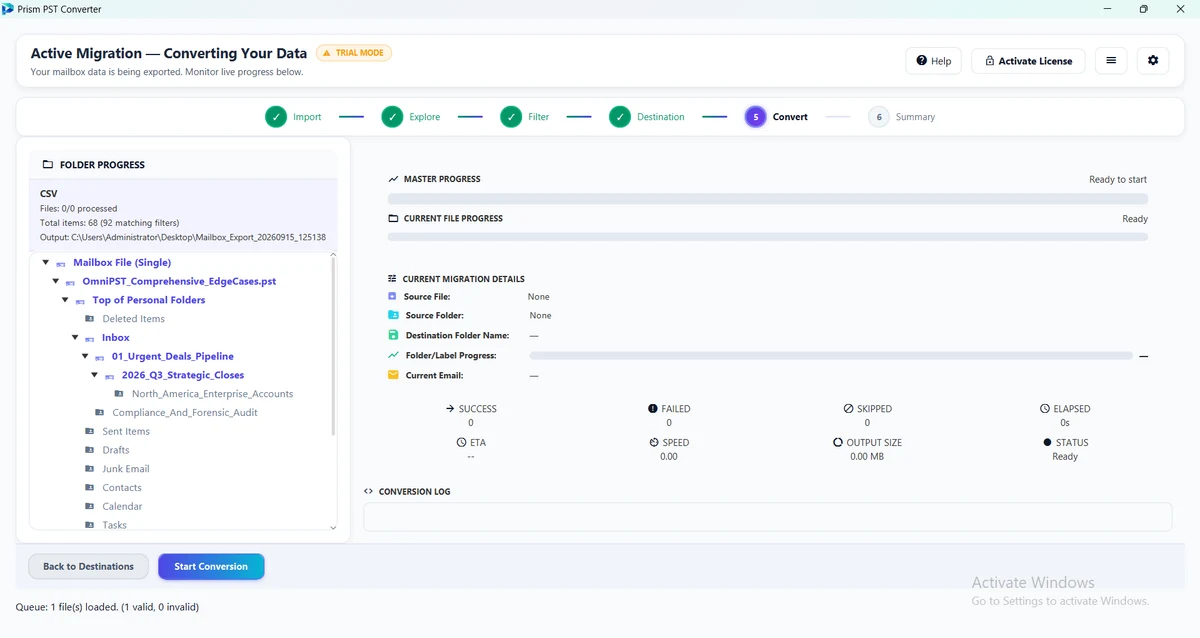Click Activate License button

click(1028, 61)
